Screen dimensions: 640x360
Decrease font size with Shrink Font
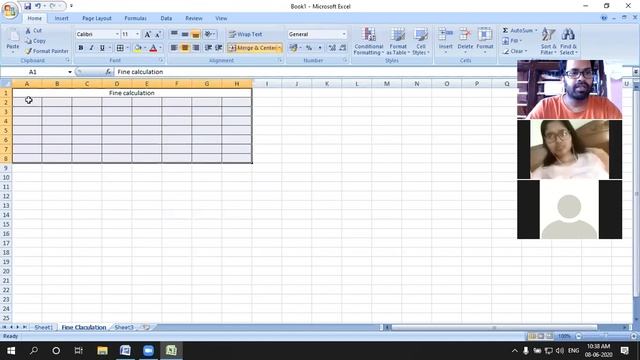(158, 34)
